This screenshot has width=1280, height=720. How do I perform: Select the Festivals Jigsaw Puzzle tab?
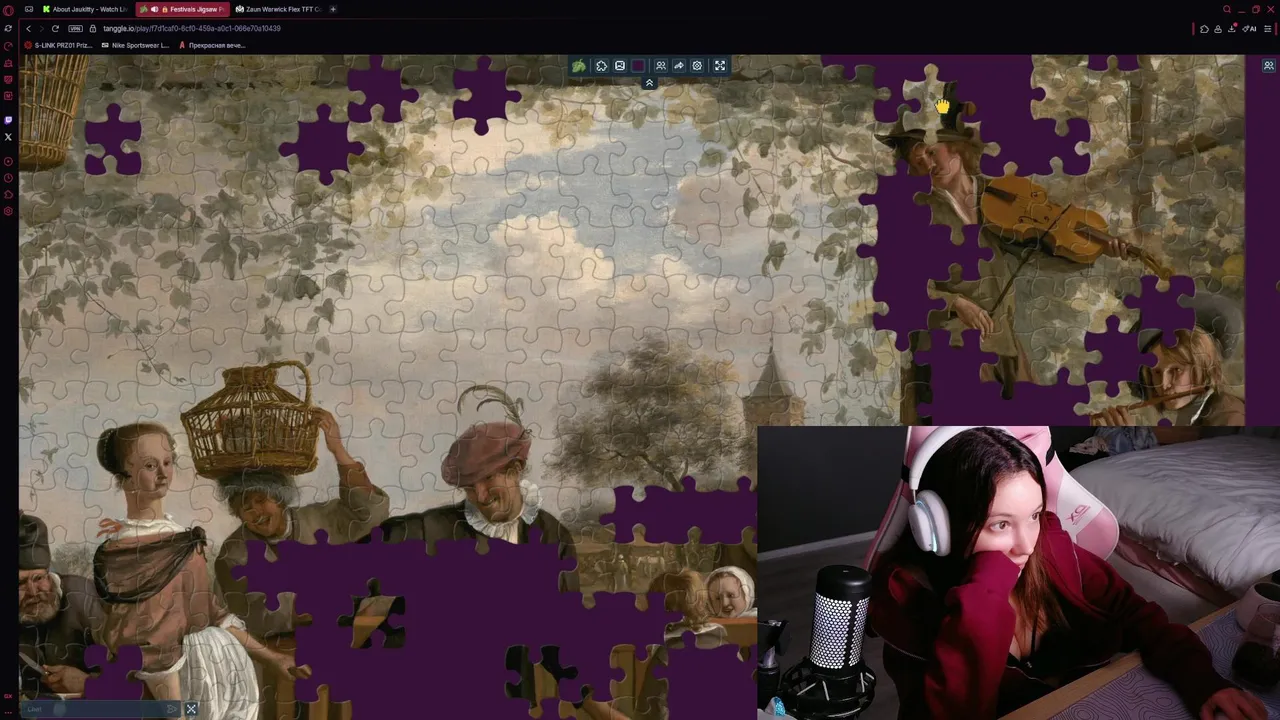183,9
